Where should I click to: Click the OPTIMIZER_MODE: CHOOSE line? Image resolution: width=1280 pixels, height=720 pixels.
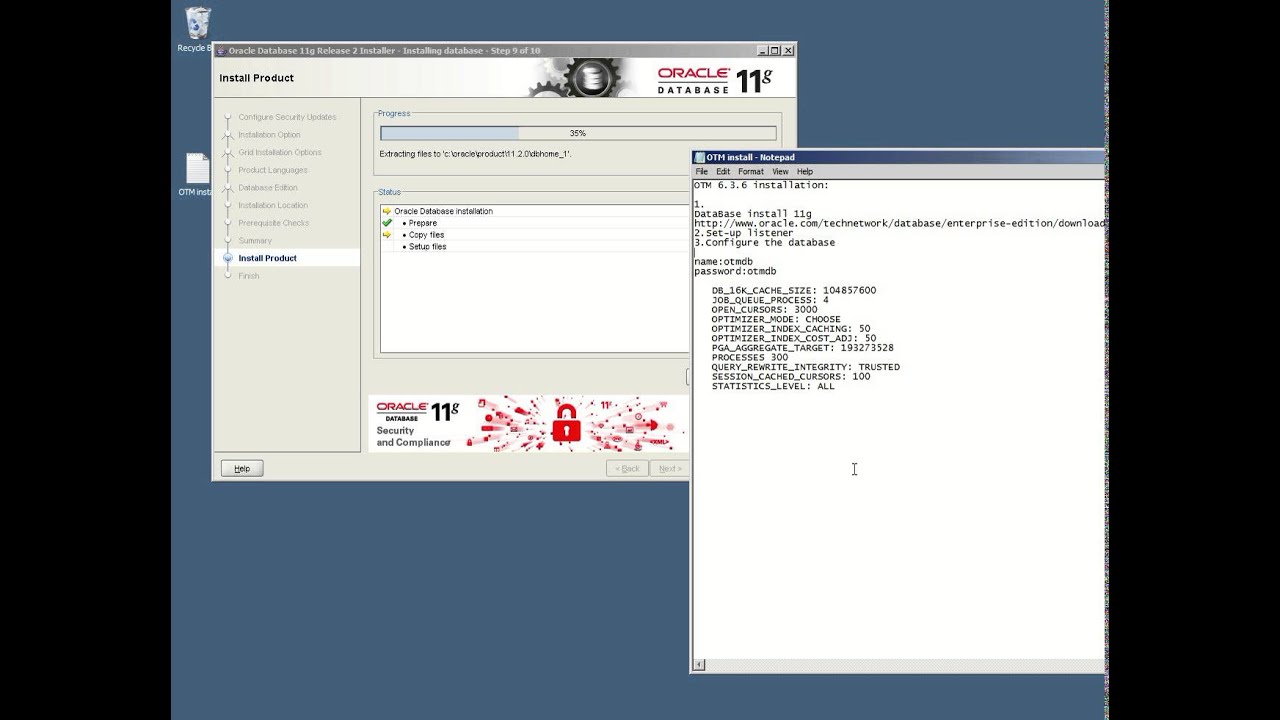point(776,319)
